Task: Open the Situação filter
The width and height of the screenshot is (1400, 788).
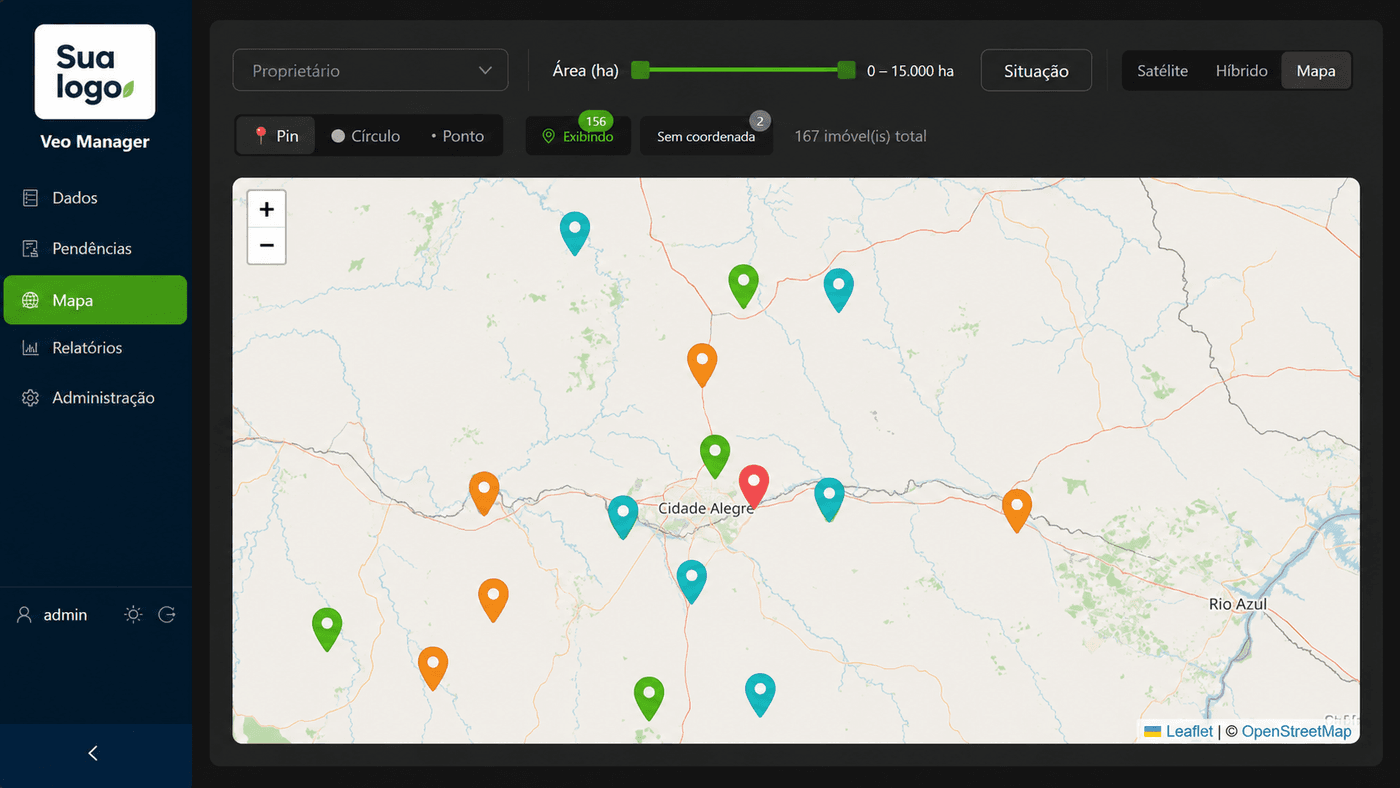Action: pyautogui.click(x=1036, y=71)
